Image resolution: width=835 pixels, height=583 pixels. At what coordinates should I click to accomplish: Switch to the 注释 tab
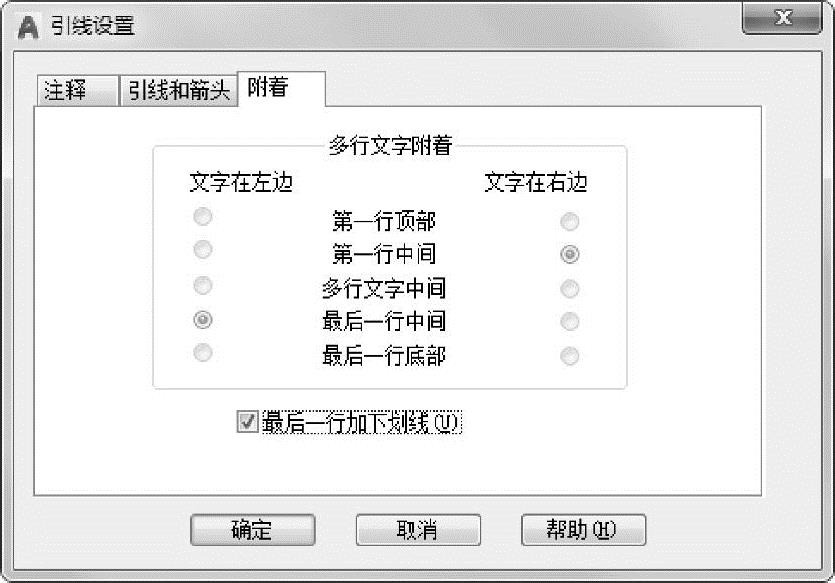(x=68, y=91)
